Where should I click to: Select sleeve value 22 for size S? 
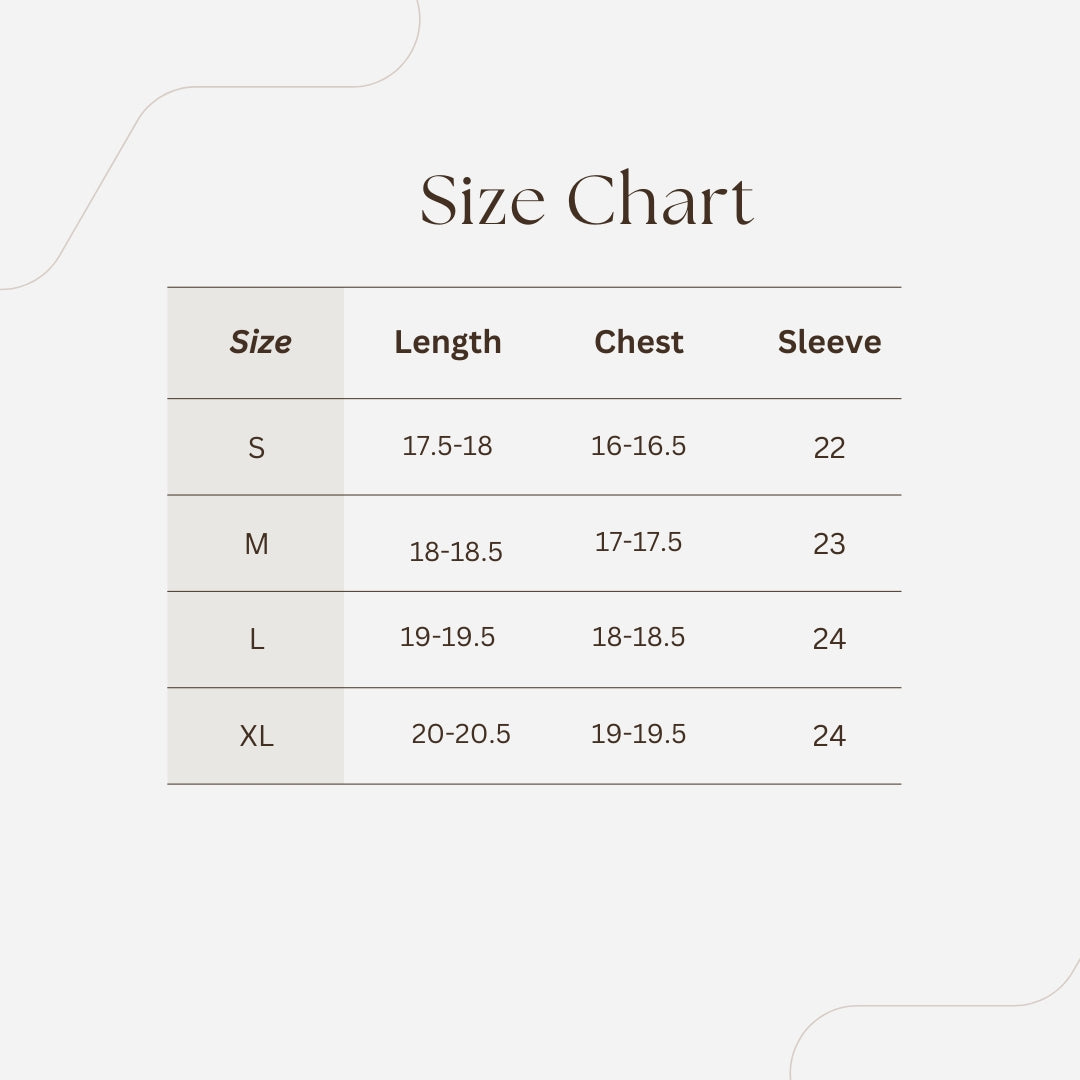(829, 448)
